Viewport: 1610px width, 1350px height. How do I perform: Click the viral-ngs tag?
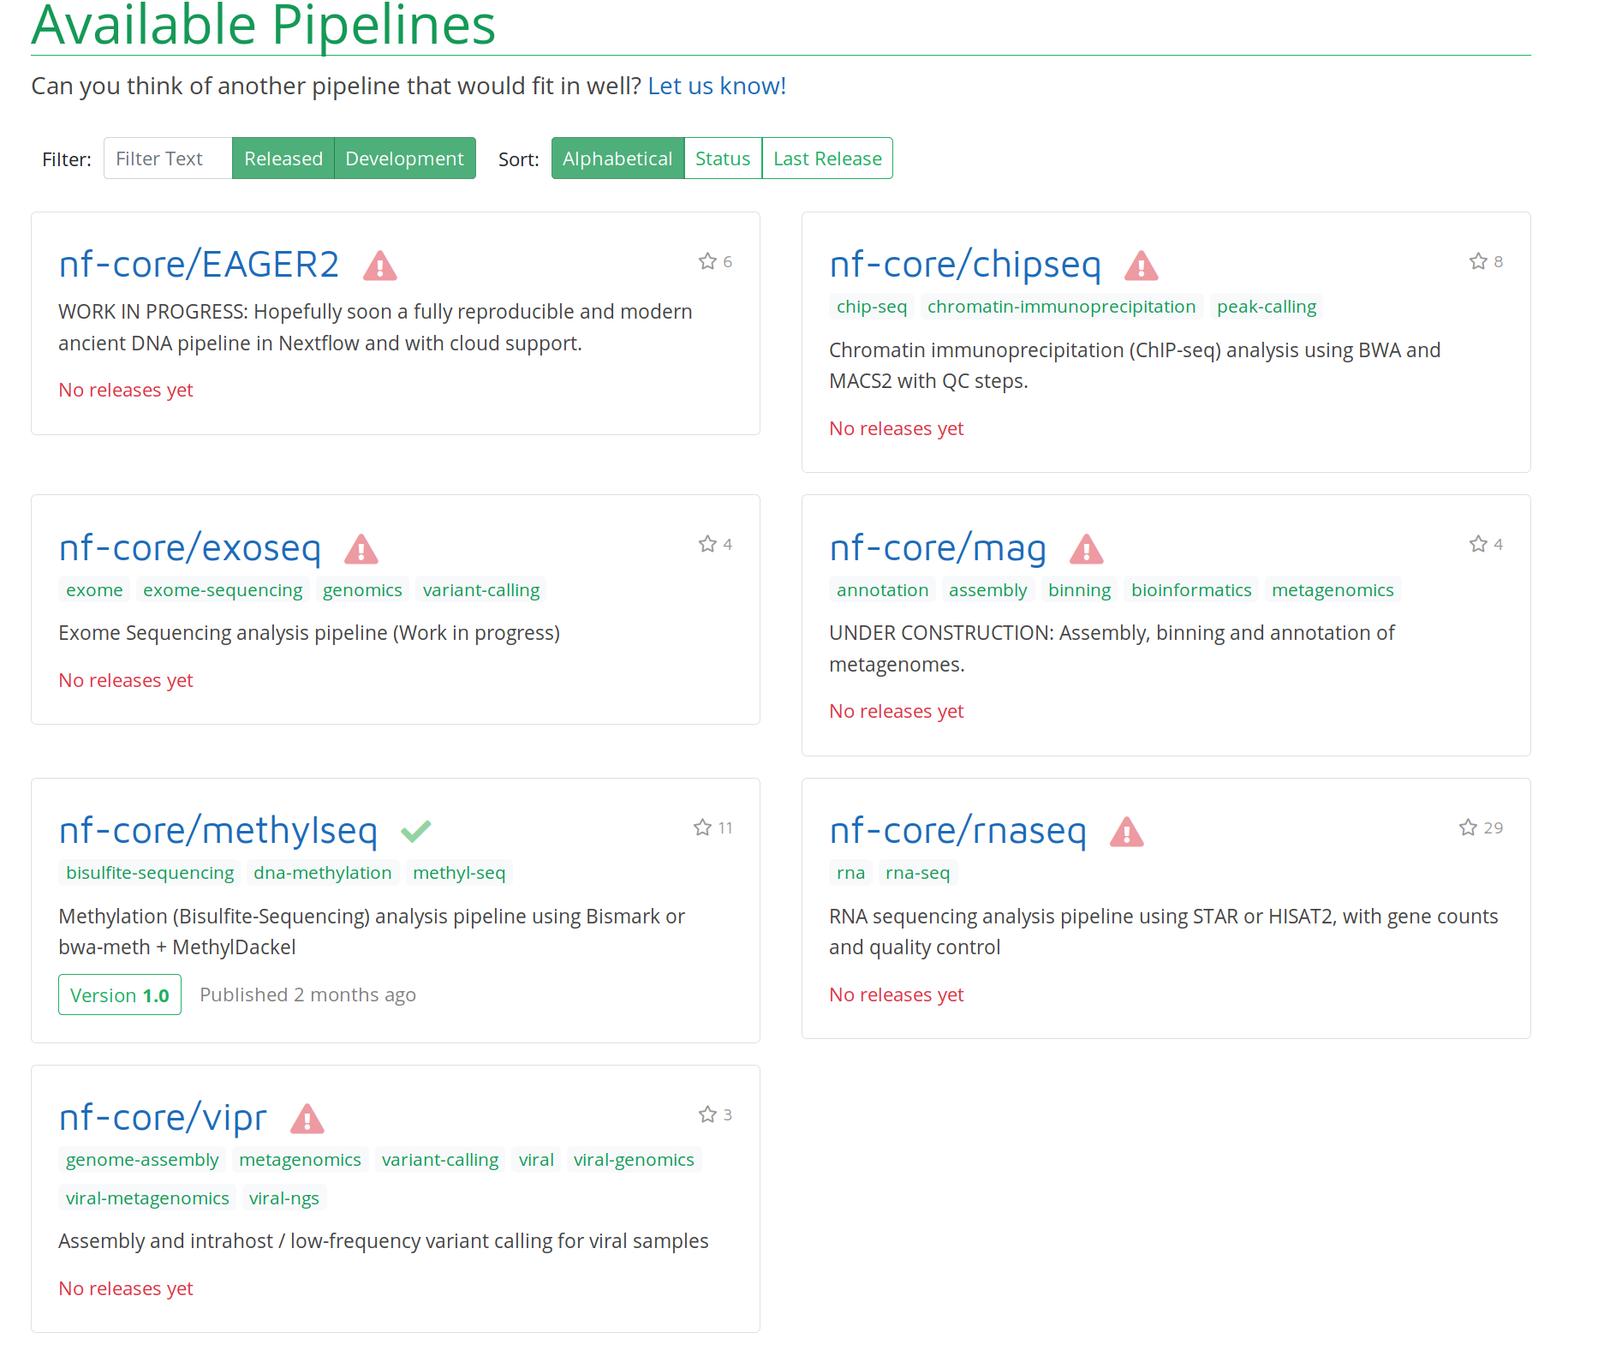(284, 1199)
